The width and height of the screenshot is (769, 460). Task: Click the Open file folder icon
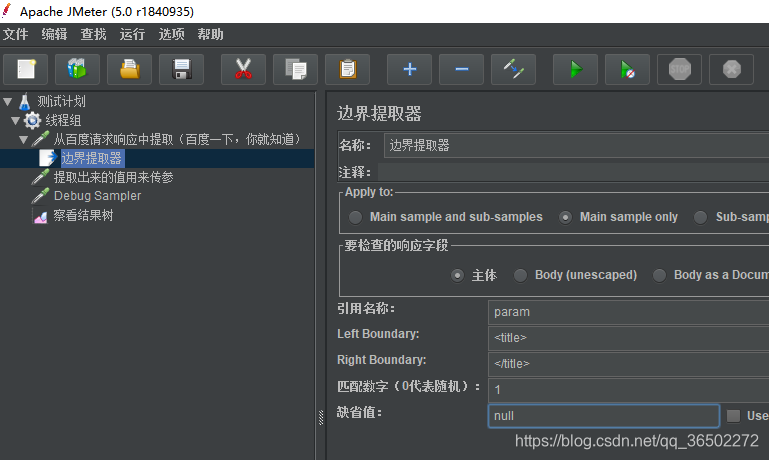[129, 69]
